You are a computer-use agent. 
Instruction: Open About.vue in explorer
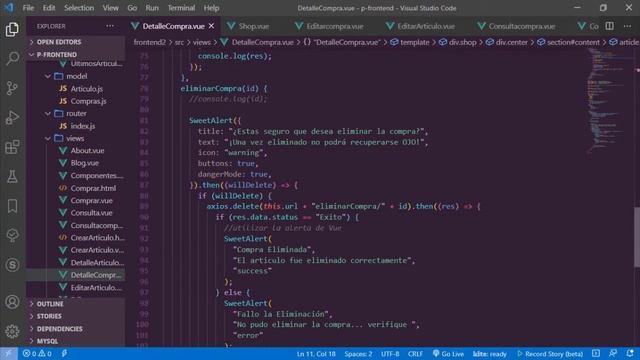[87, 151]
